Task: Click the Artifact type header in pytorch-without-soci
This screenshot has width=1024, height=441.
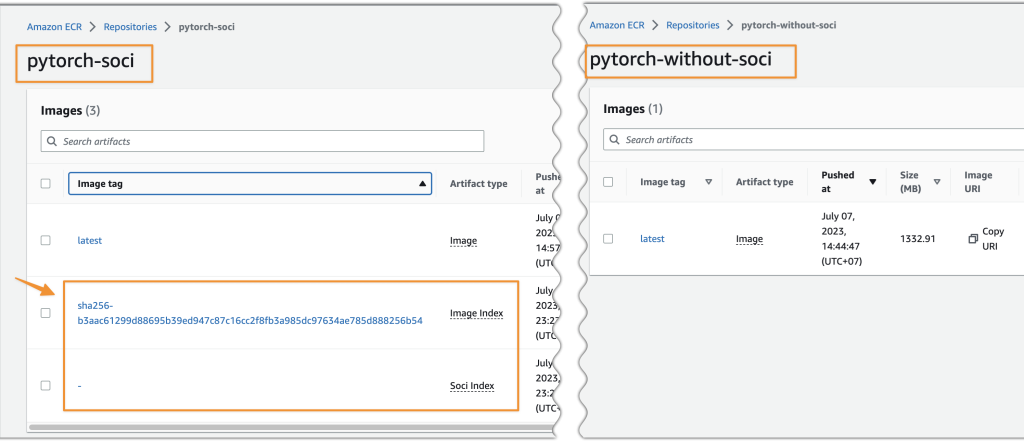Action: click(x=765, y=182)
